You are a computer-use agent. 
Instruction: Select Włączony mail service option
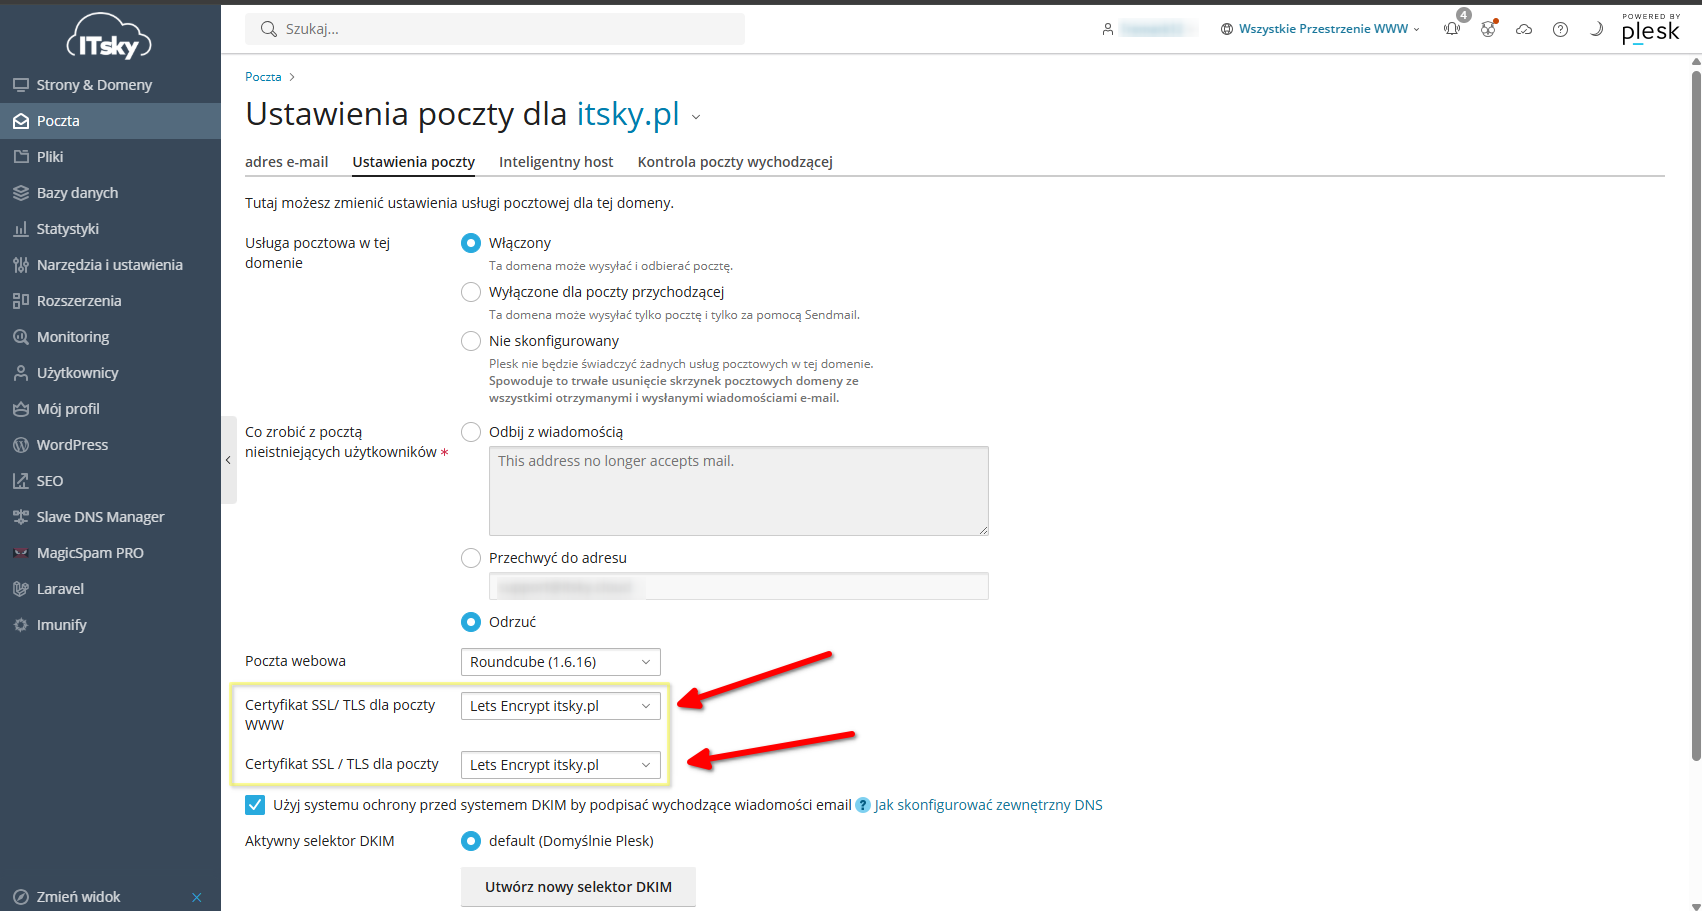click(x=471, y=243)
